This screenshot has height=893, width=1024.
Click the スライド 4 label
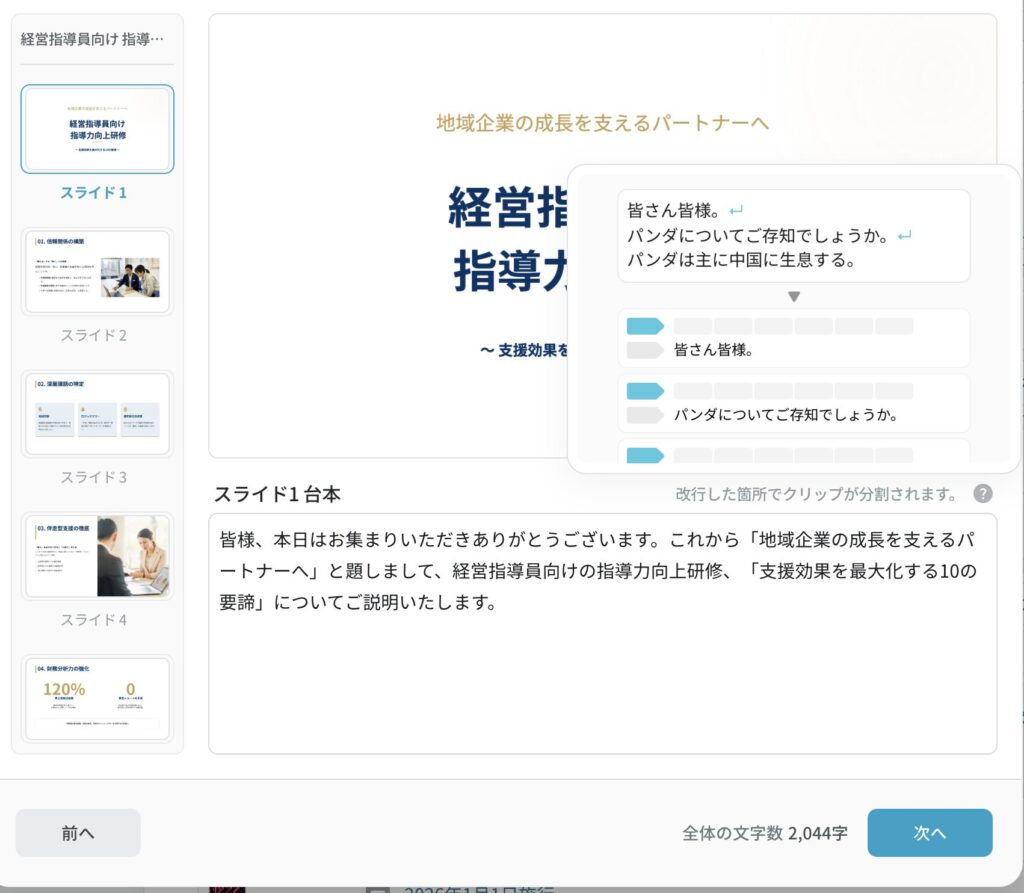click(x=94, y=619)
